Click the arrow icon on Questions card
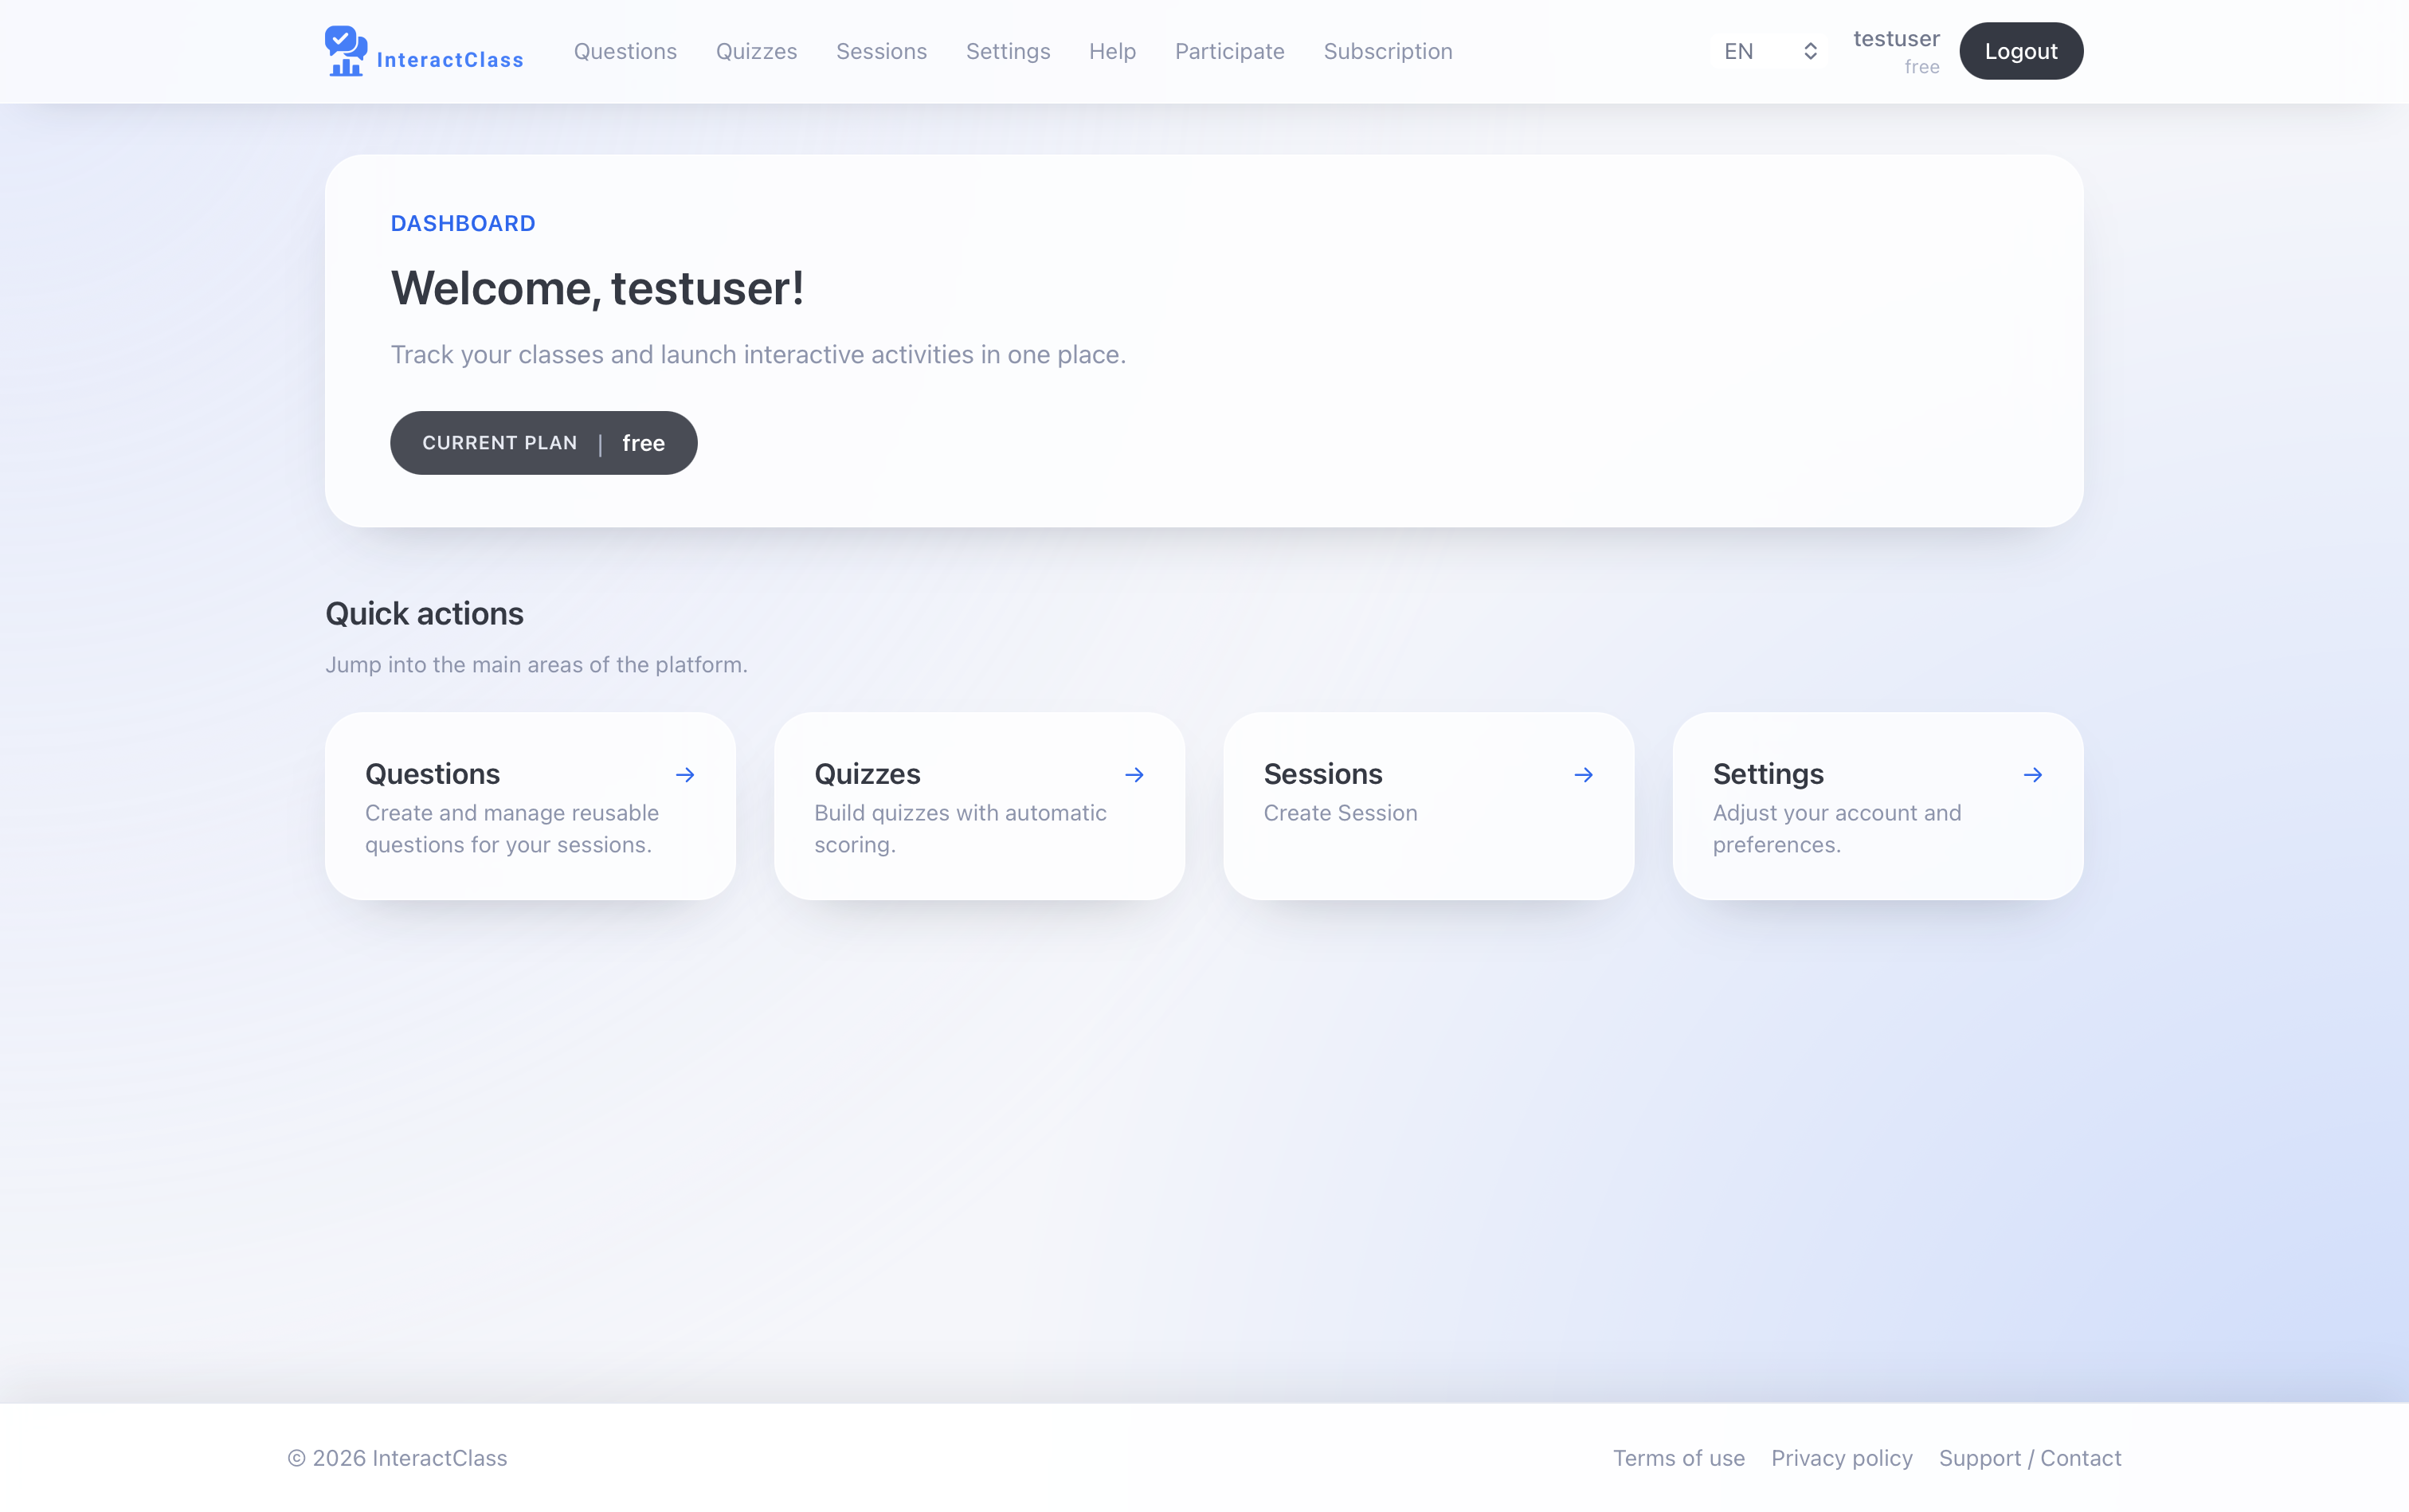The width and height of the screenshot is (2409, 1512). coord(685,775)
